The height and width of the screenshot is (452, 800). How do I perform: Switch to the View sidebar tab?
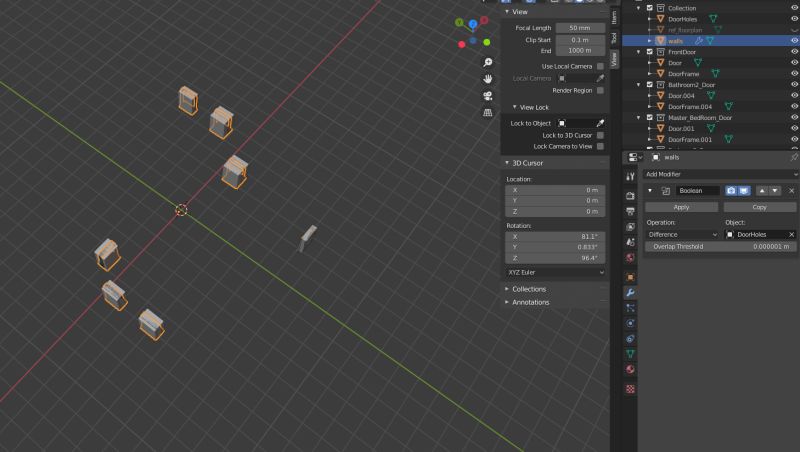click(614, 59)
